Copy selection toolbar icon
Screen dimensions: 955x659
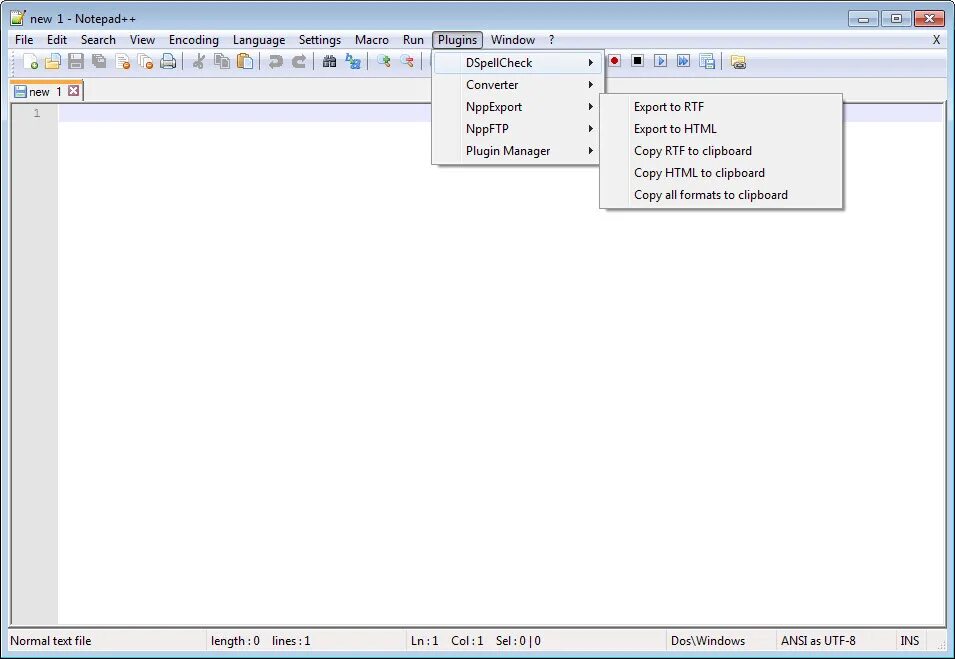pyautogui.click(x=222, y=62)
